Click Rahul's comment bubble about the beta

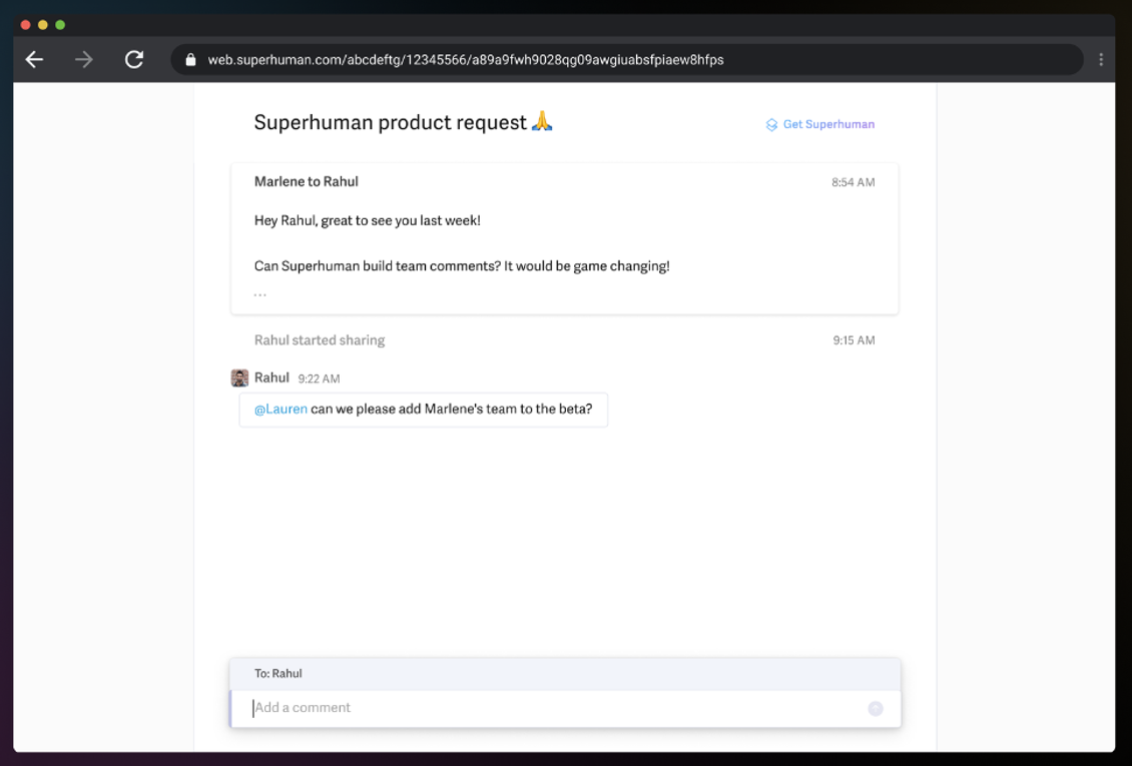(424, 409)
